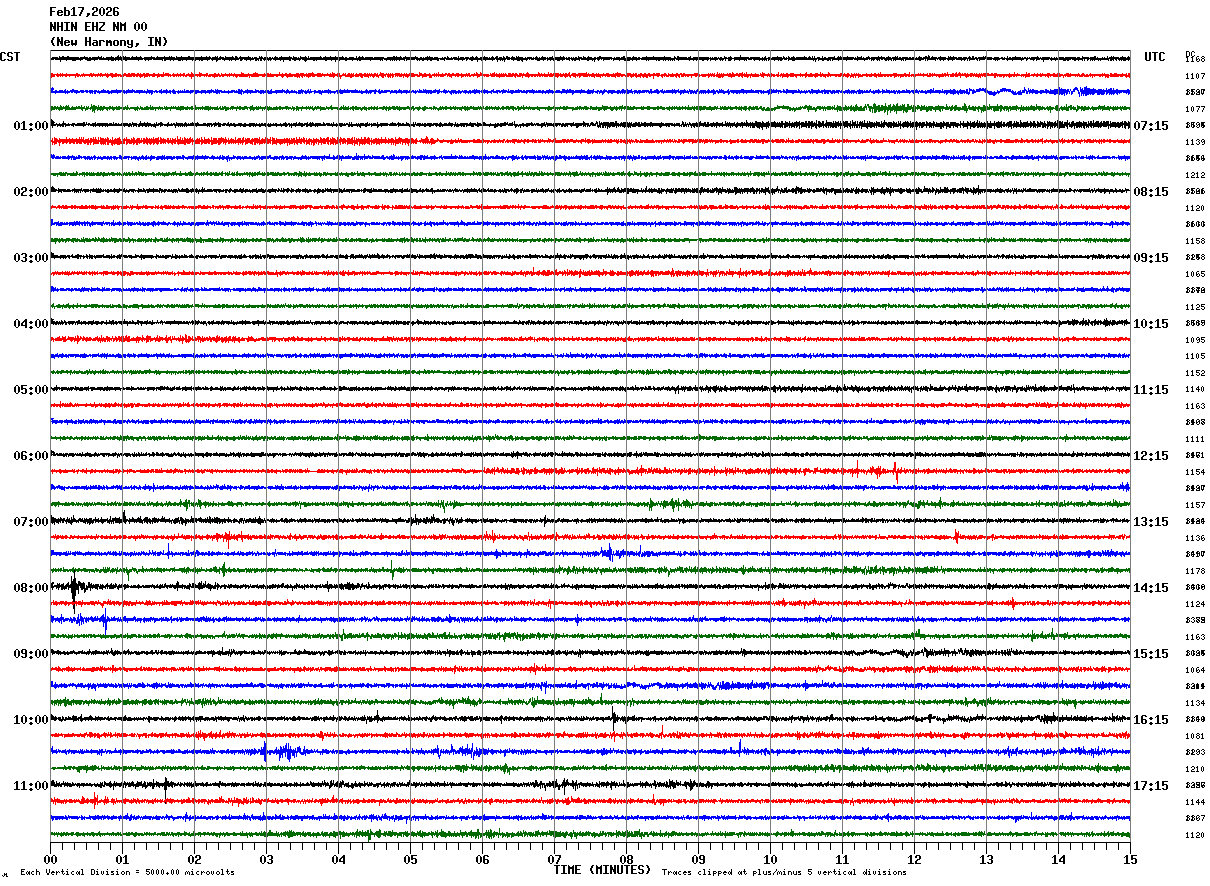
Task: Click the DC offset value 1065
Action: coord(1195,274)
